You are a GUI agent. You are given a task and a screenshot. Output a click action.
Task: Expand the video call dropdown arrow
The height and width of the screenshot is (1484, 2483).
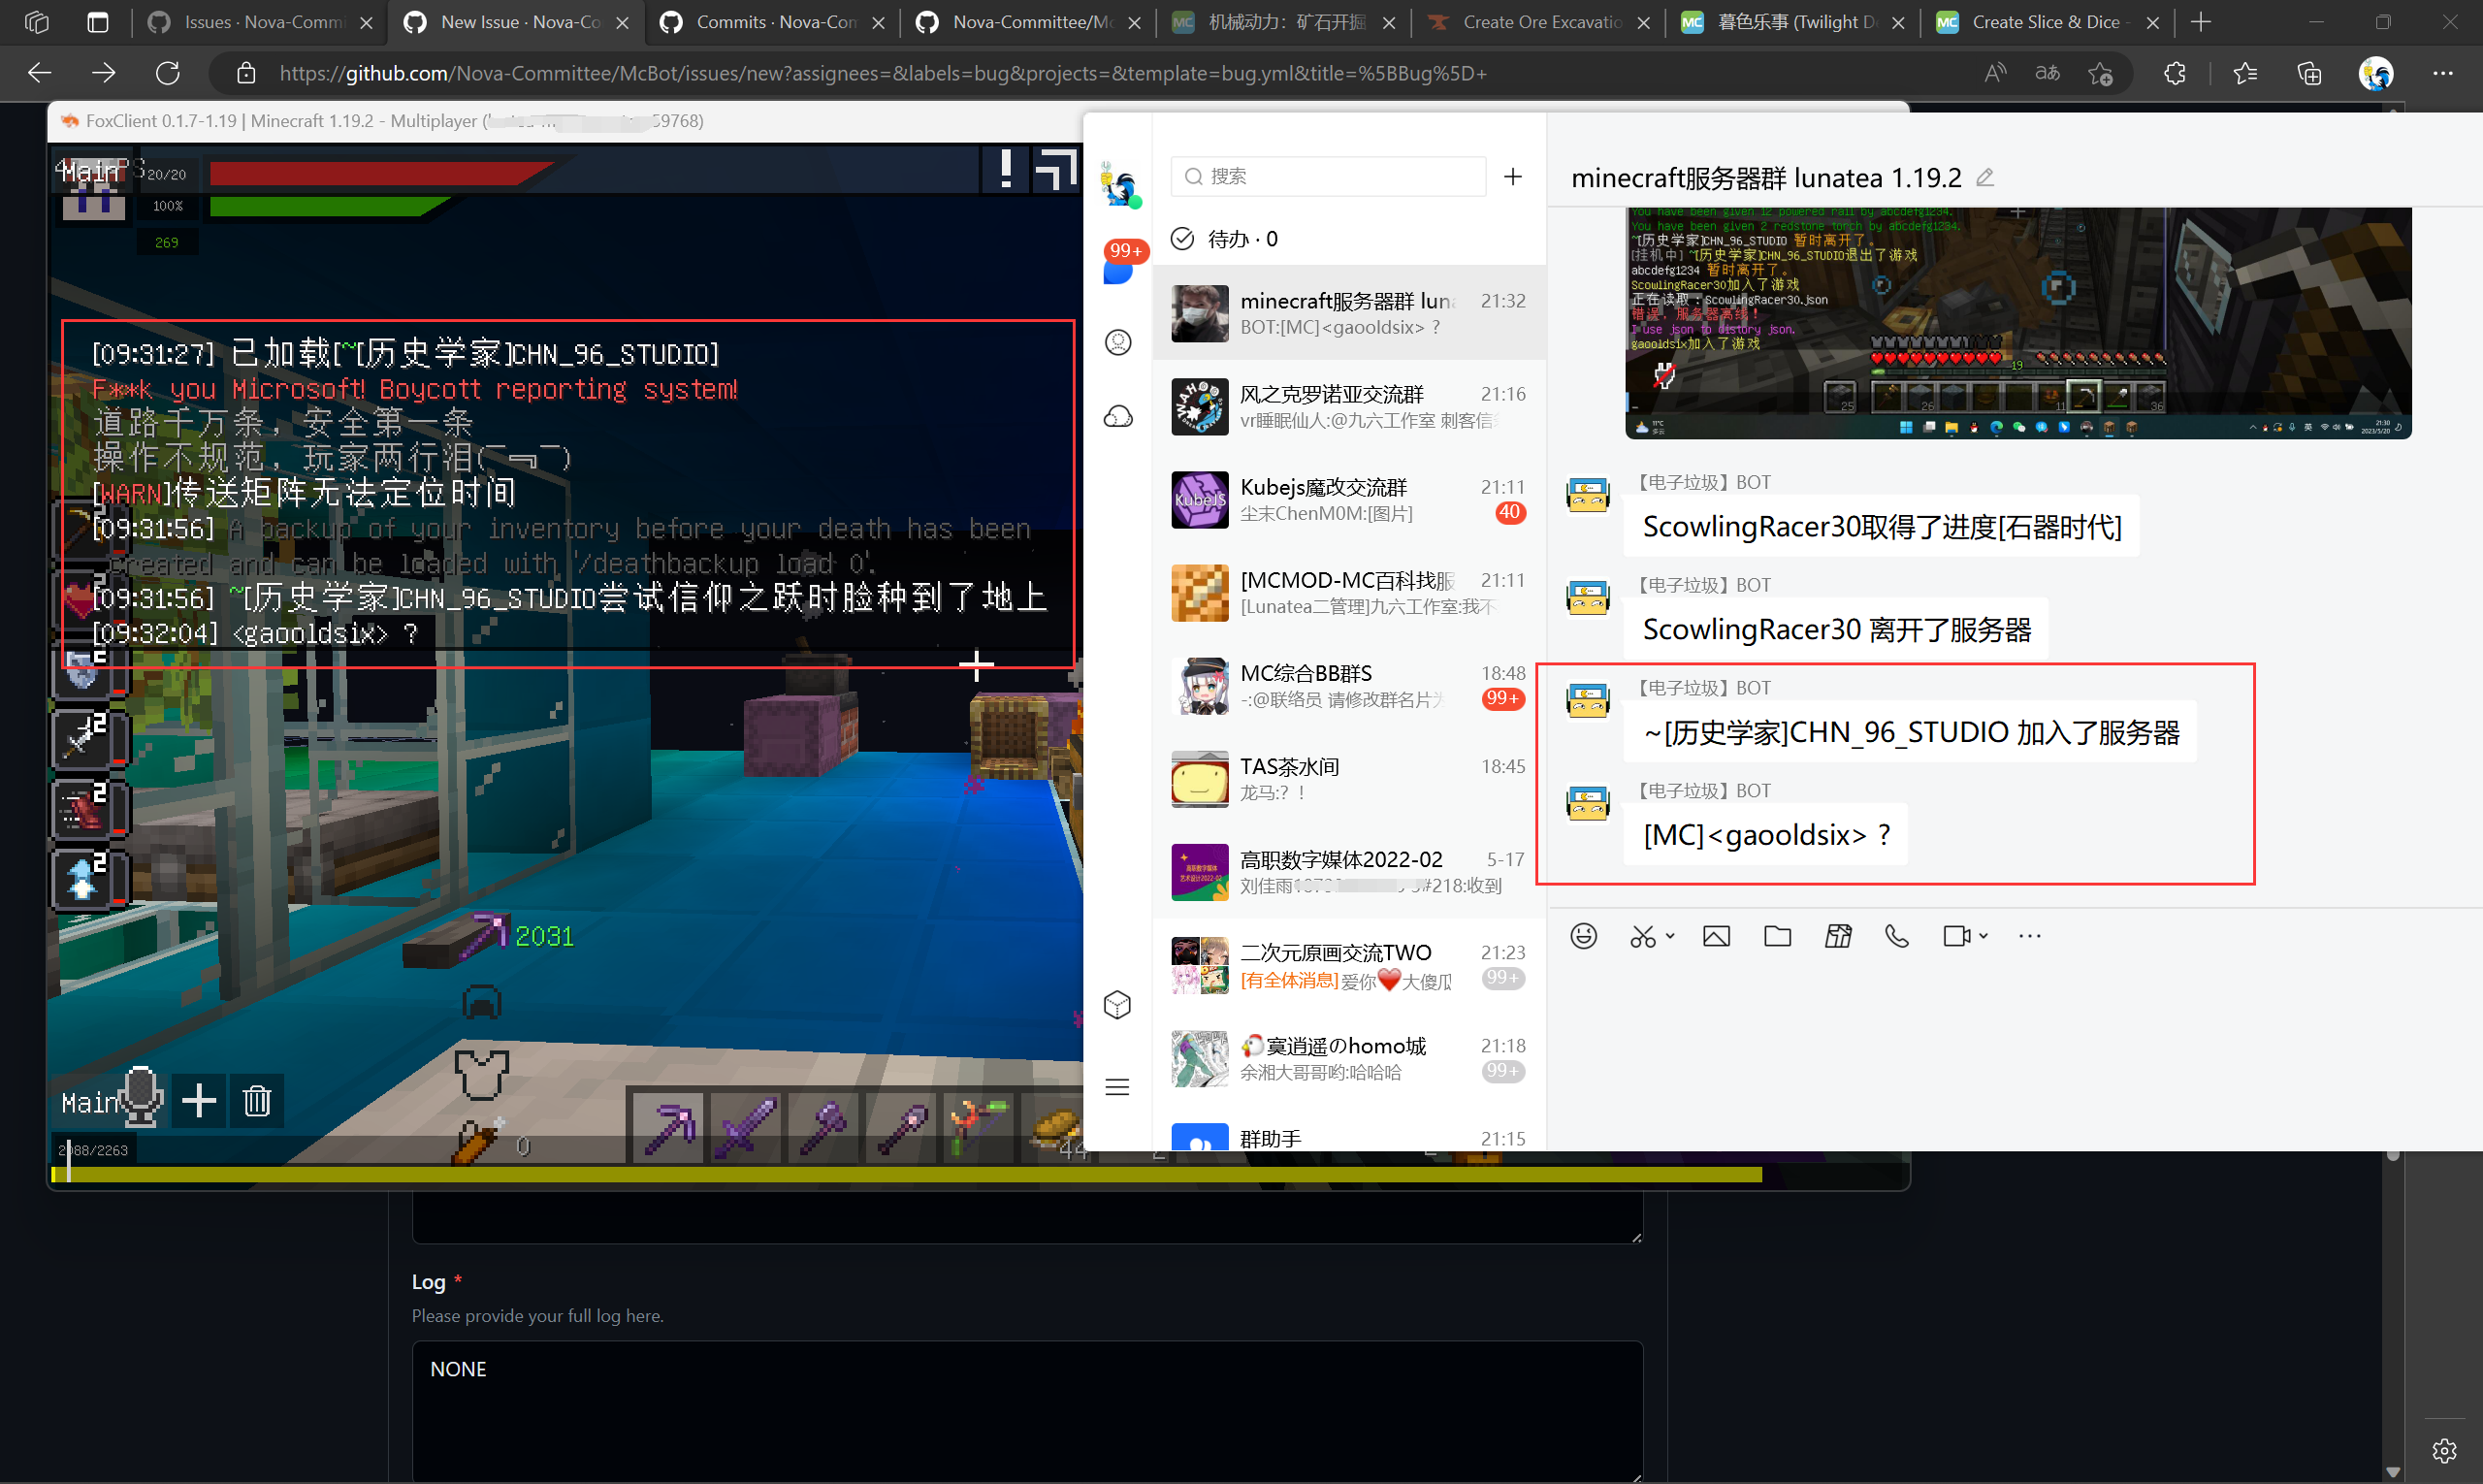(1984, 936)
